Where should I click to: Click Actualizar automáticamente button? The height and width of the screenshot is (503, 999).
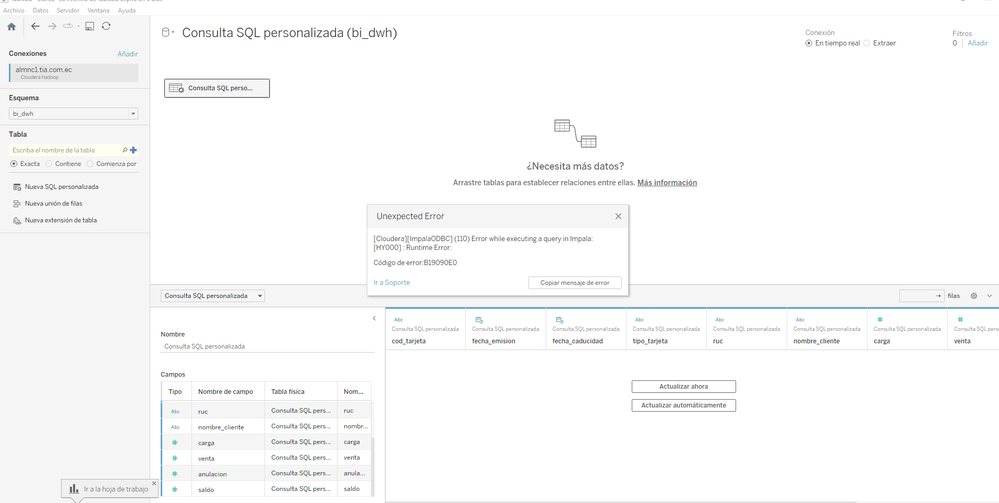pos(684,405)
